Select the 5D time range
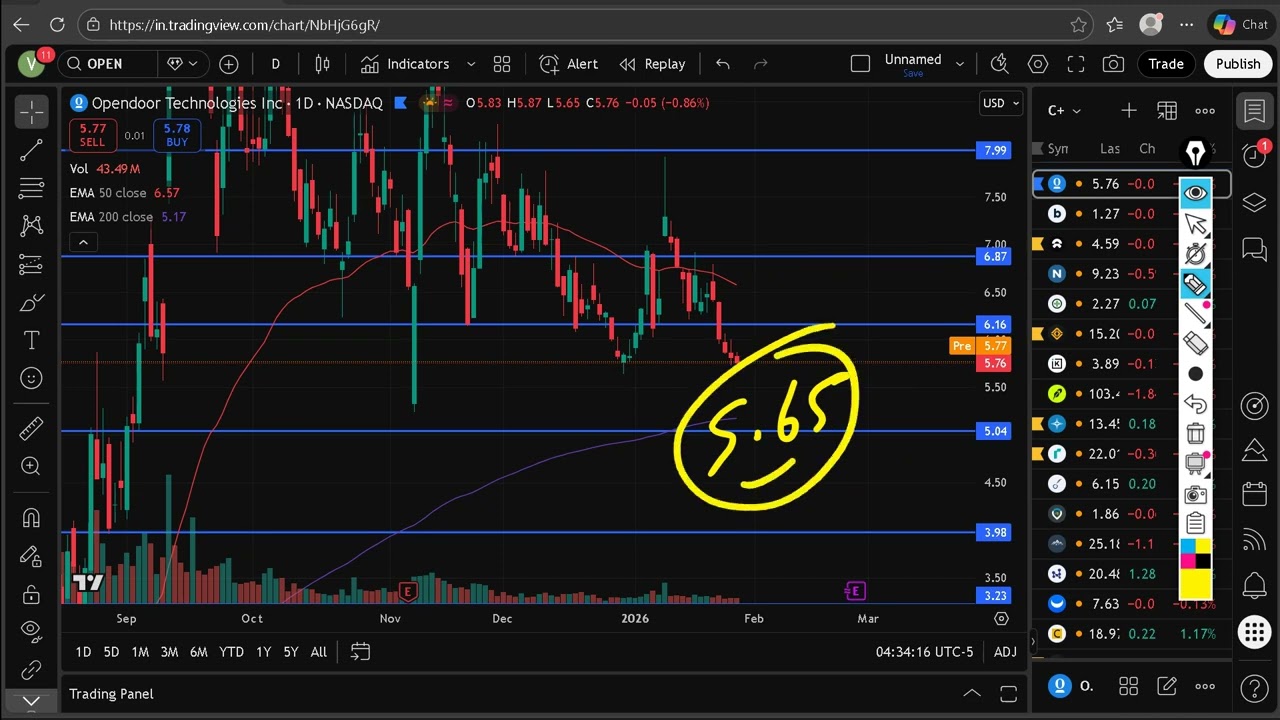The width and height of the screenshot is (1280, 720). click(x=111, y=652)
